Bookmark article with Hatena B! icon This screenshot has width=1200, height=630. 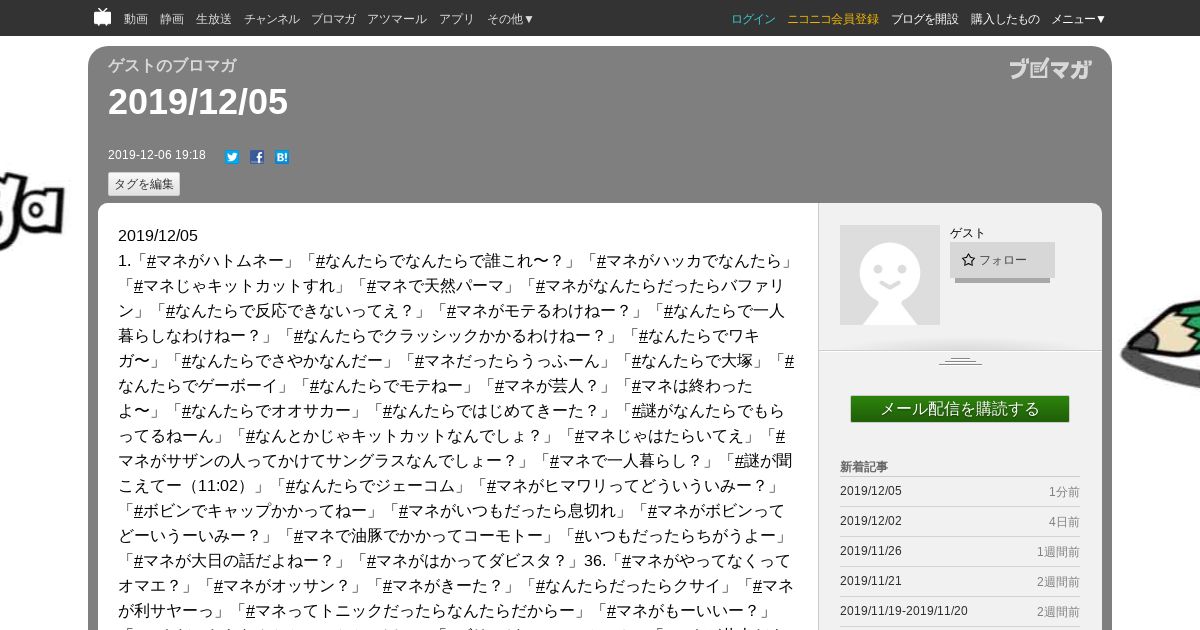(x=282, y=157)
